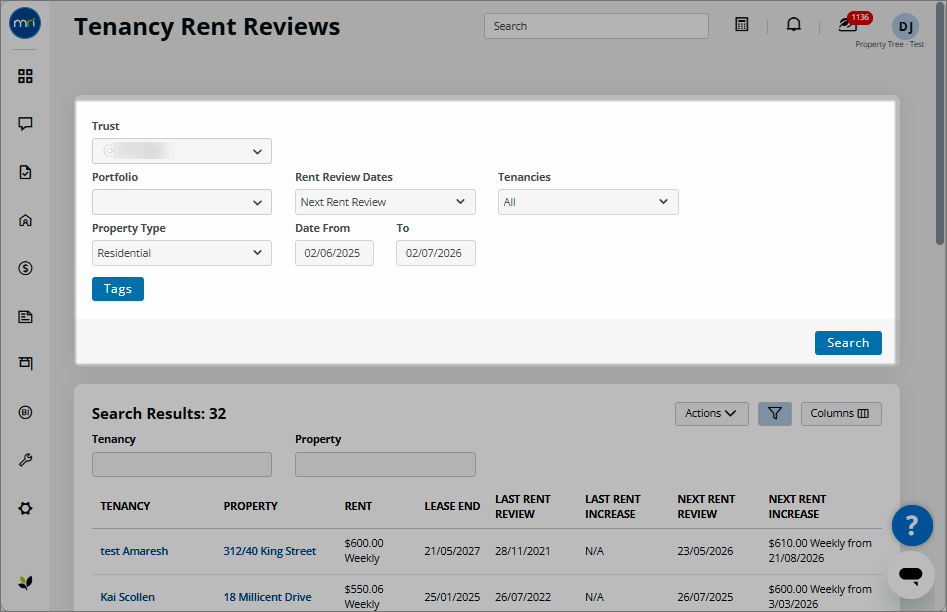Open the messages chat icon in sidebar

(25, 124)
